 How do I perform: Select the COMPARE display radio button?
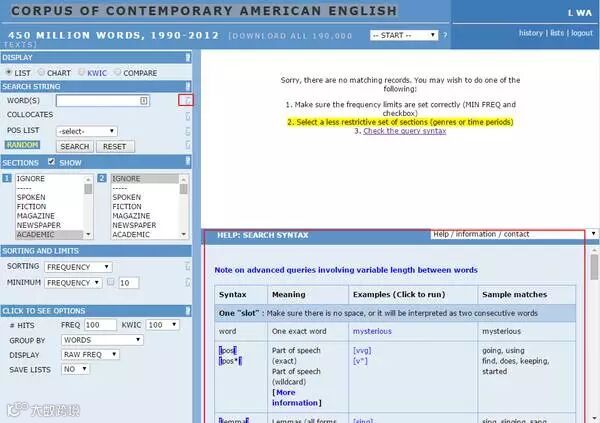(117, 72)
